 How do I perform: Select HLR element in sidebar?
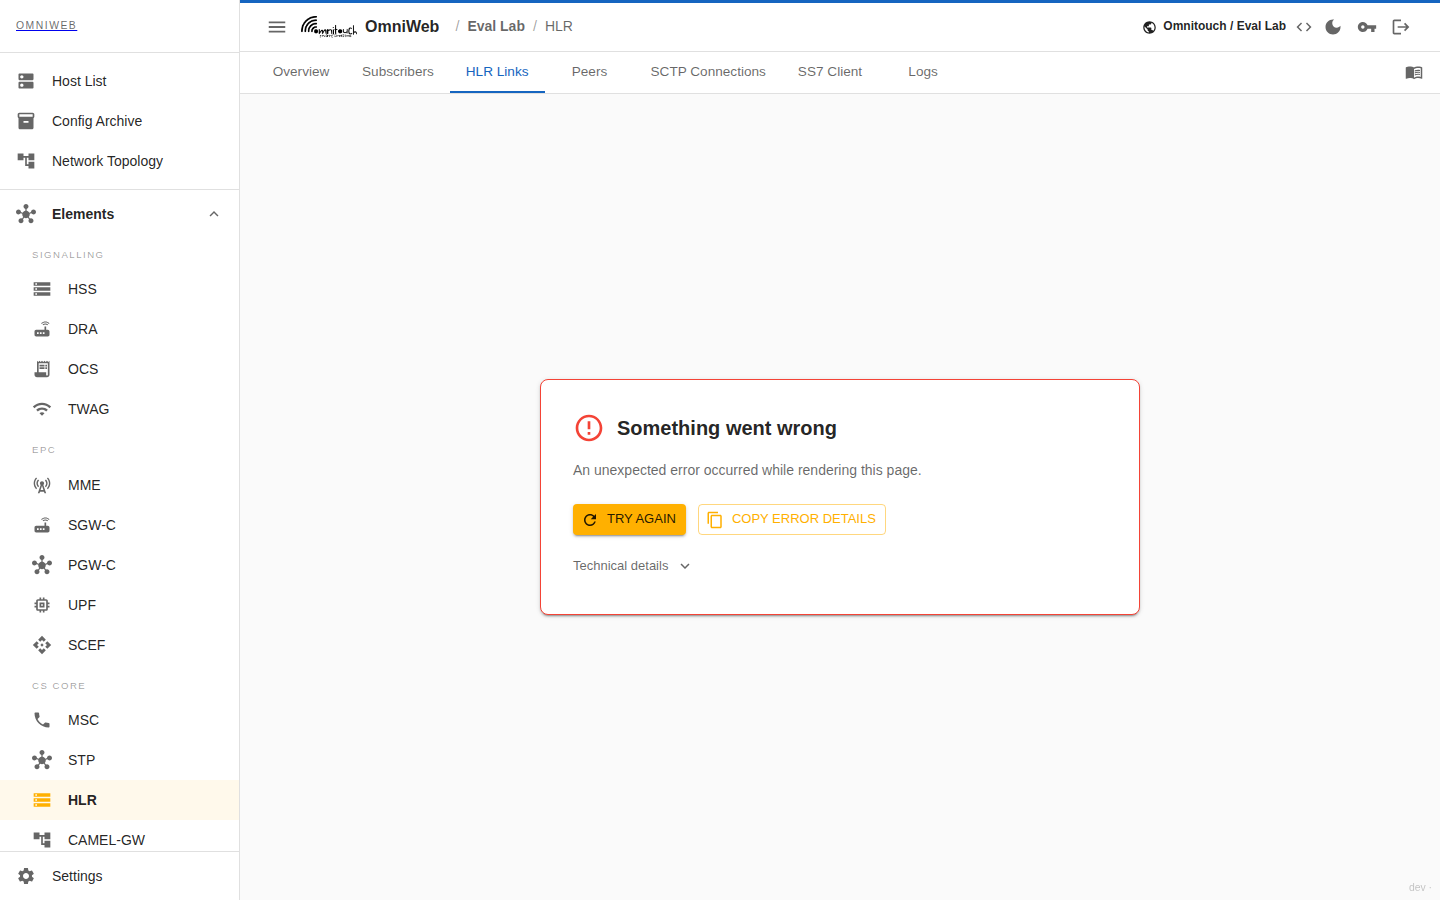[120, 800]
